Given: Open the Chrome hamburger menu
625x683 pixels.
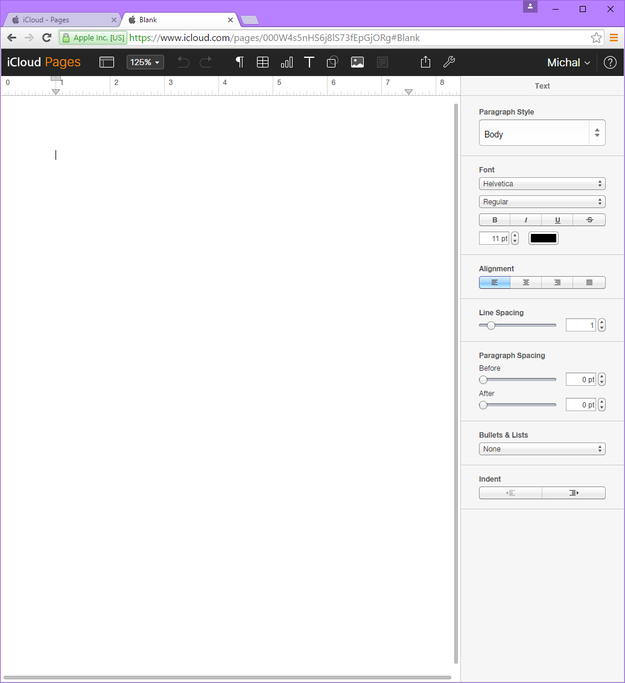Looking at the screenshot, I should [614, 38].
